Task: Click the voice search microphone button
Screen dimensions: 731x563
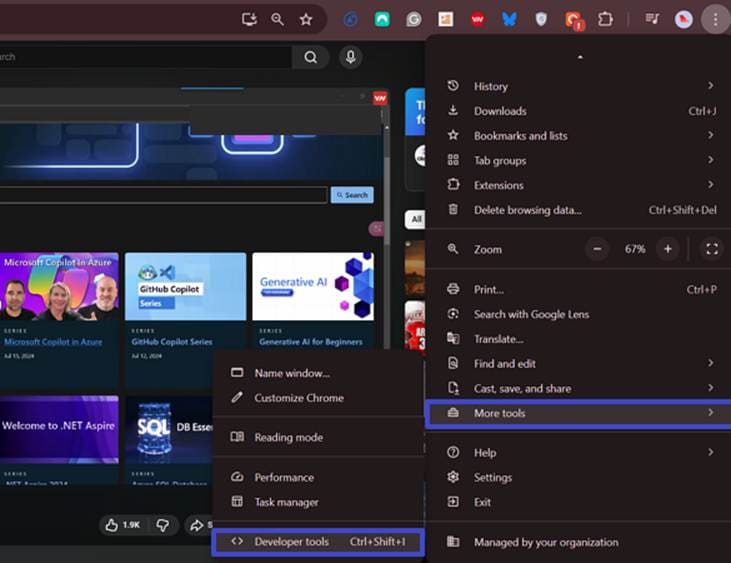Action: 351,57
